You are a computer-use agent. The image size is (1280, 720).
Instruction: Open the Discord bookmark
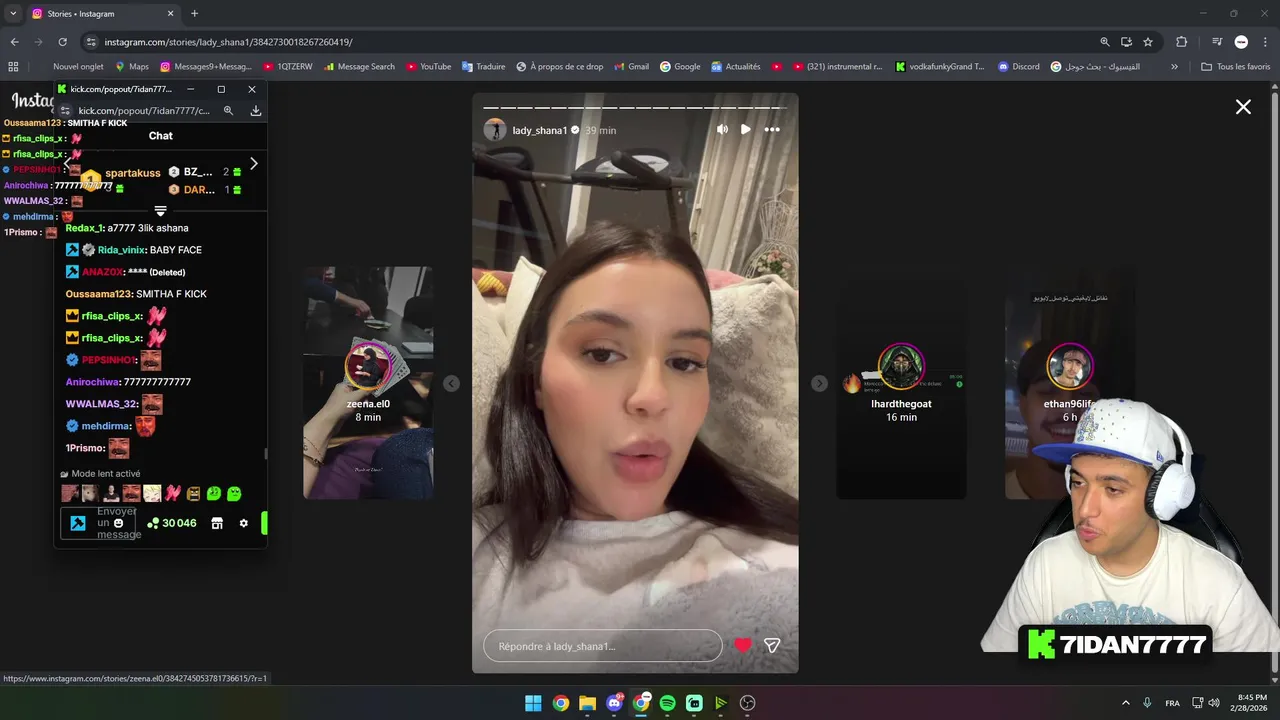1017,67
